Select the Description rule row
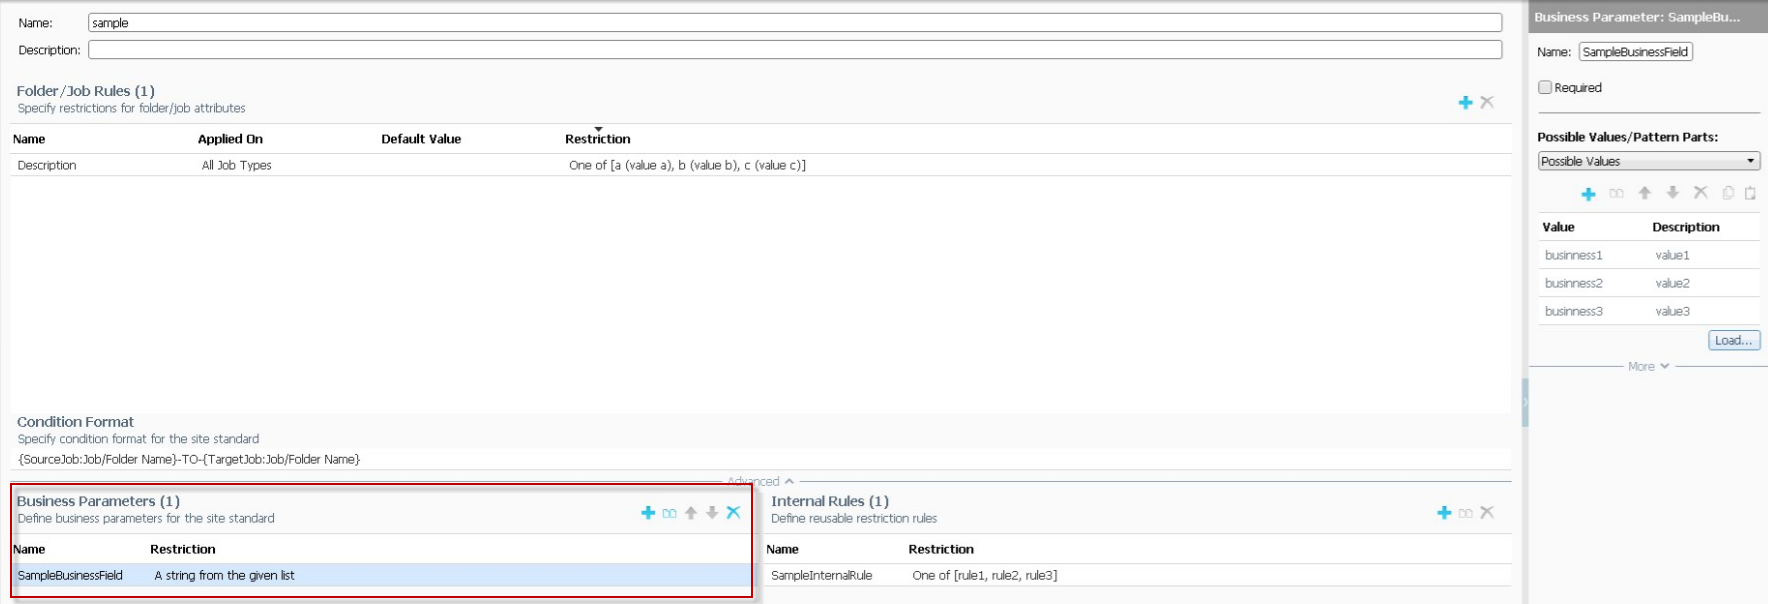Image resolution: width=1768 pixels, height=604 pixels. click(x=761, y=165)
